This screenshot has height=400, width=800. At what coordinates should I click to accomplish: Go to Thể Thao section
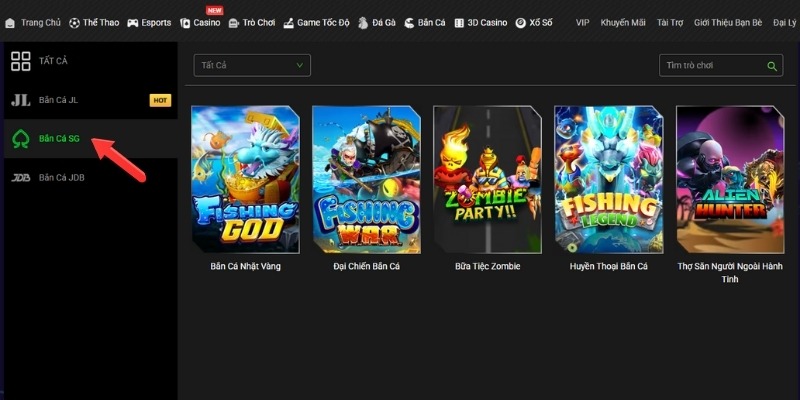(x=101, y=22)
